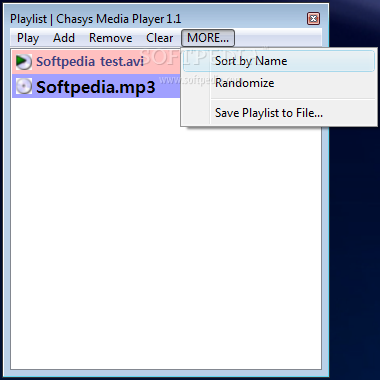Image resolution: width=380 pixels, height=380 pixels.
Task: Collapse the MORE... dropdown button
Action: pyautogui.click(x=208, y=38)
